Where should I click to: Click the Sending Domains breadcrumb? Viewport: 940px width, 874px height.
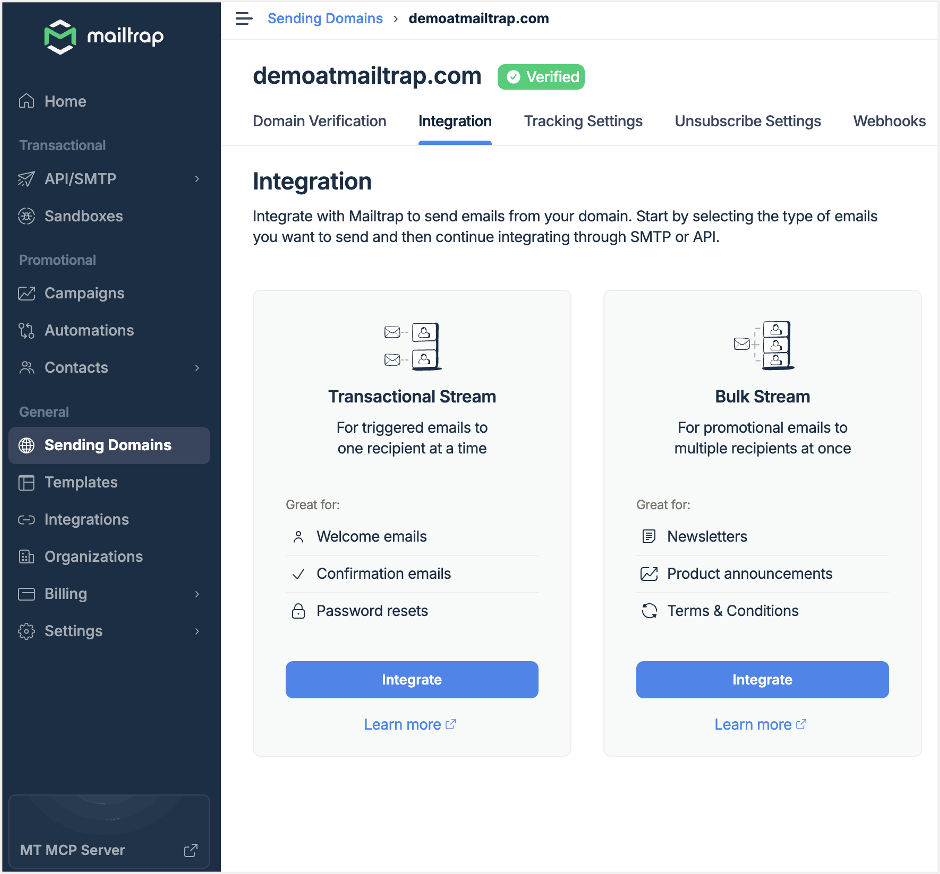[x=325, y=18]
